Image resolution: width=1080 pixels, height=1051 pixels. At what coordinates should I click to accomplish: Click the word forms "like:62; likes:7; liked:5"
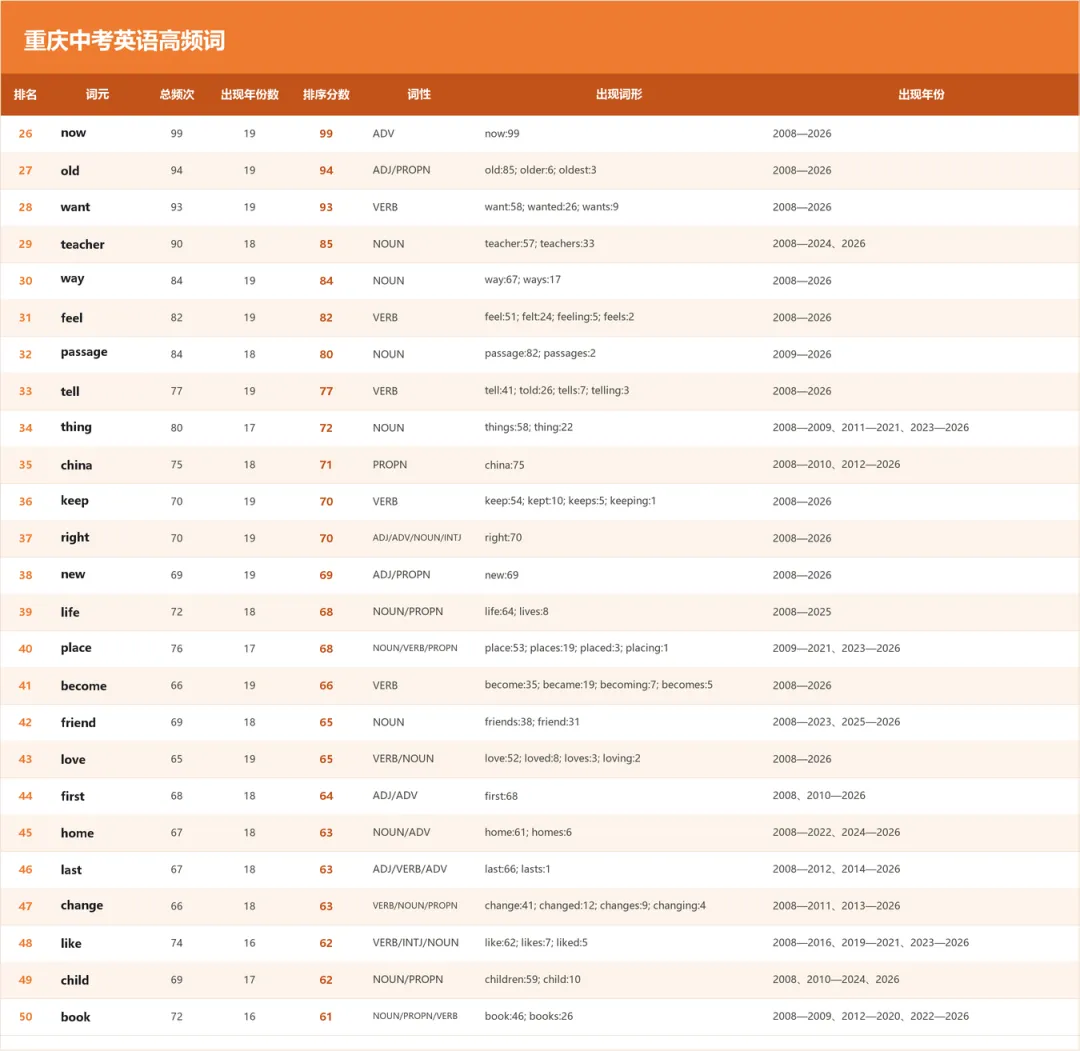pos(536,942)
